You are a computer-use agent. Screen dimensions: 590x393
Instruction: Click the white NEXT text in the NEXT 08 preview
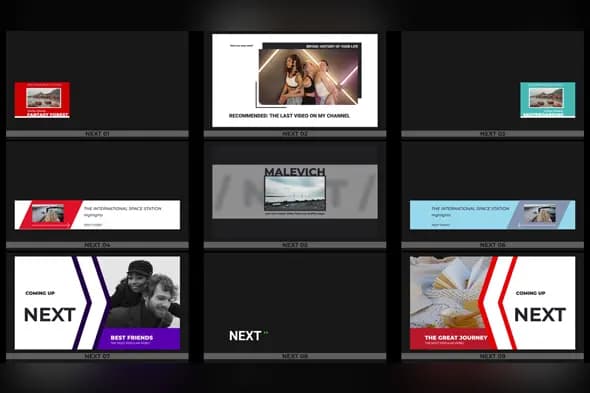(x=245, y=336)
